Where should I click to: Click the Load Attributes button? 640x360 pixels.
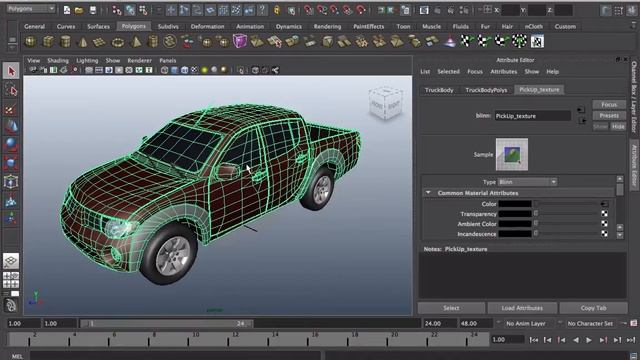(x=522, y=308)
